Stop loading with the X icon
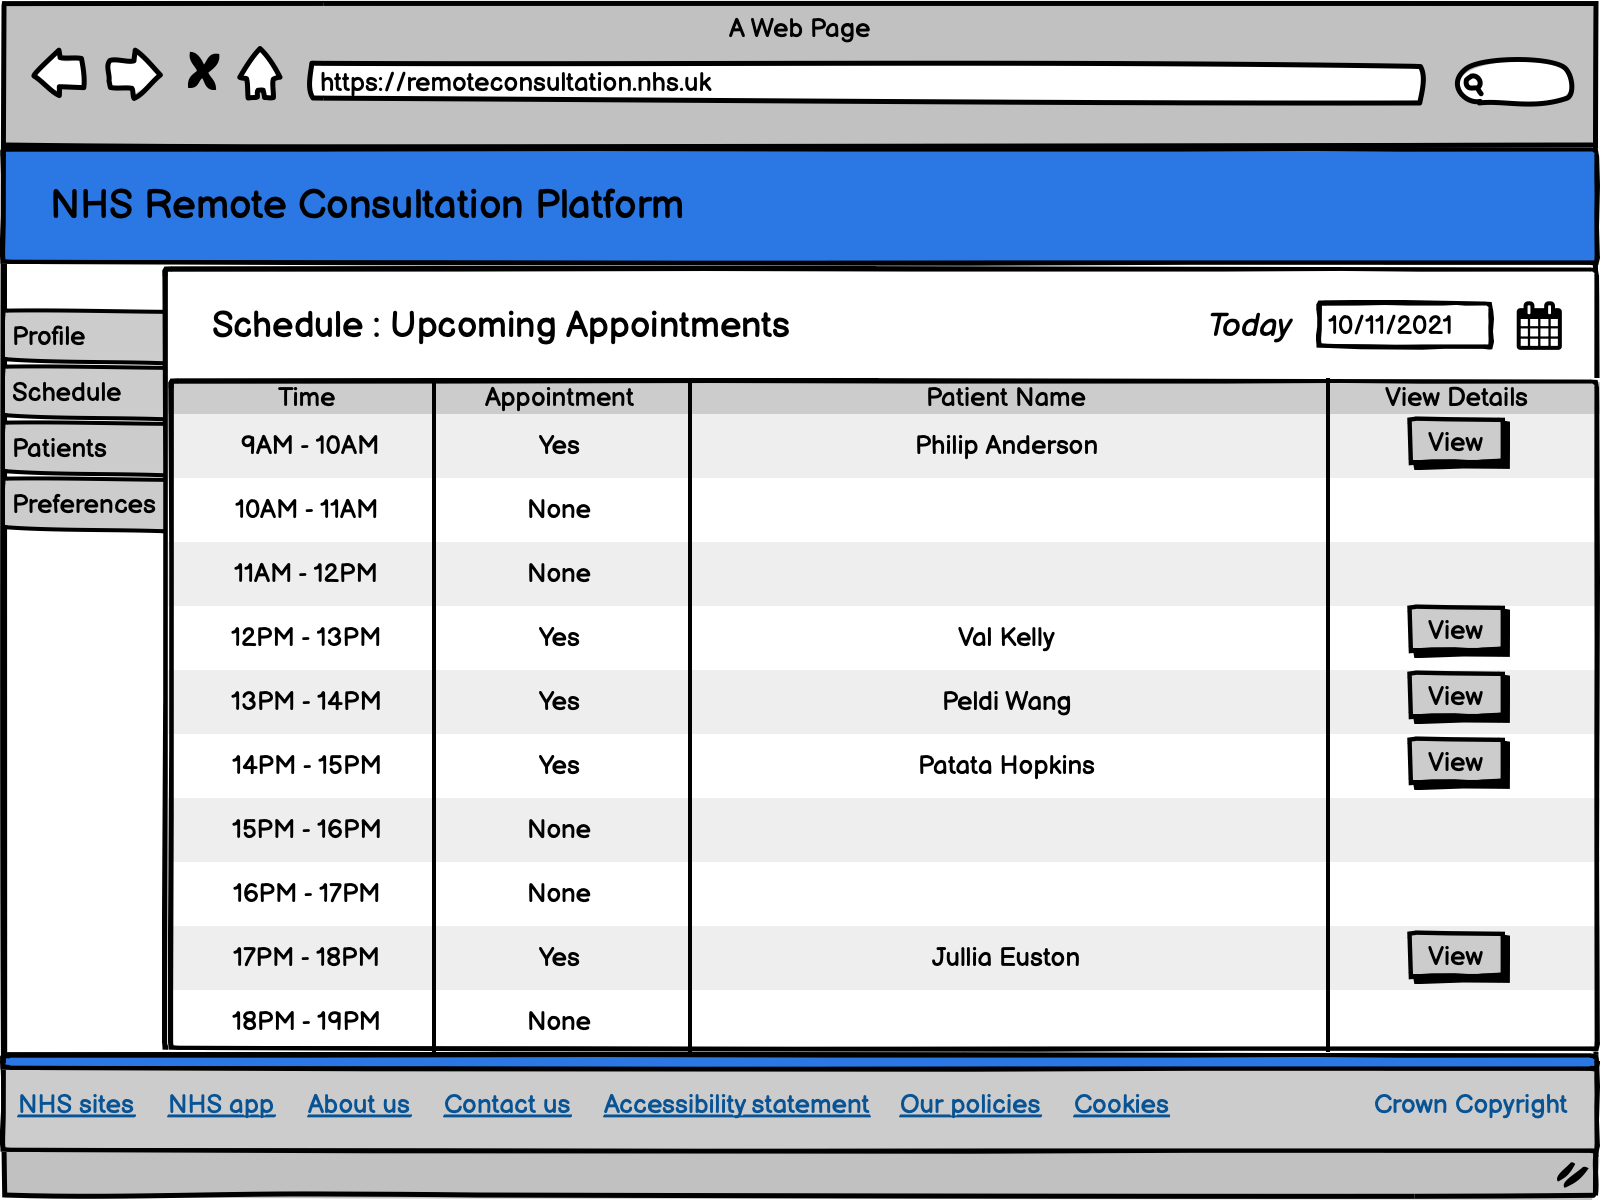The height and width of the screenshot is (1200, 1600). pyautogui.click(x=202, y=72)
